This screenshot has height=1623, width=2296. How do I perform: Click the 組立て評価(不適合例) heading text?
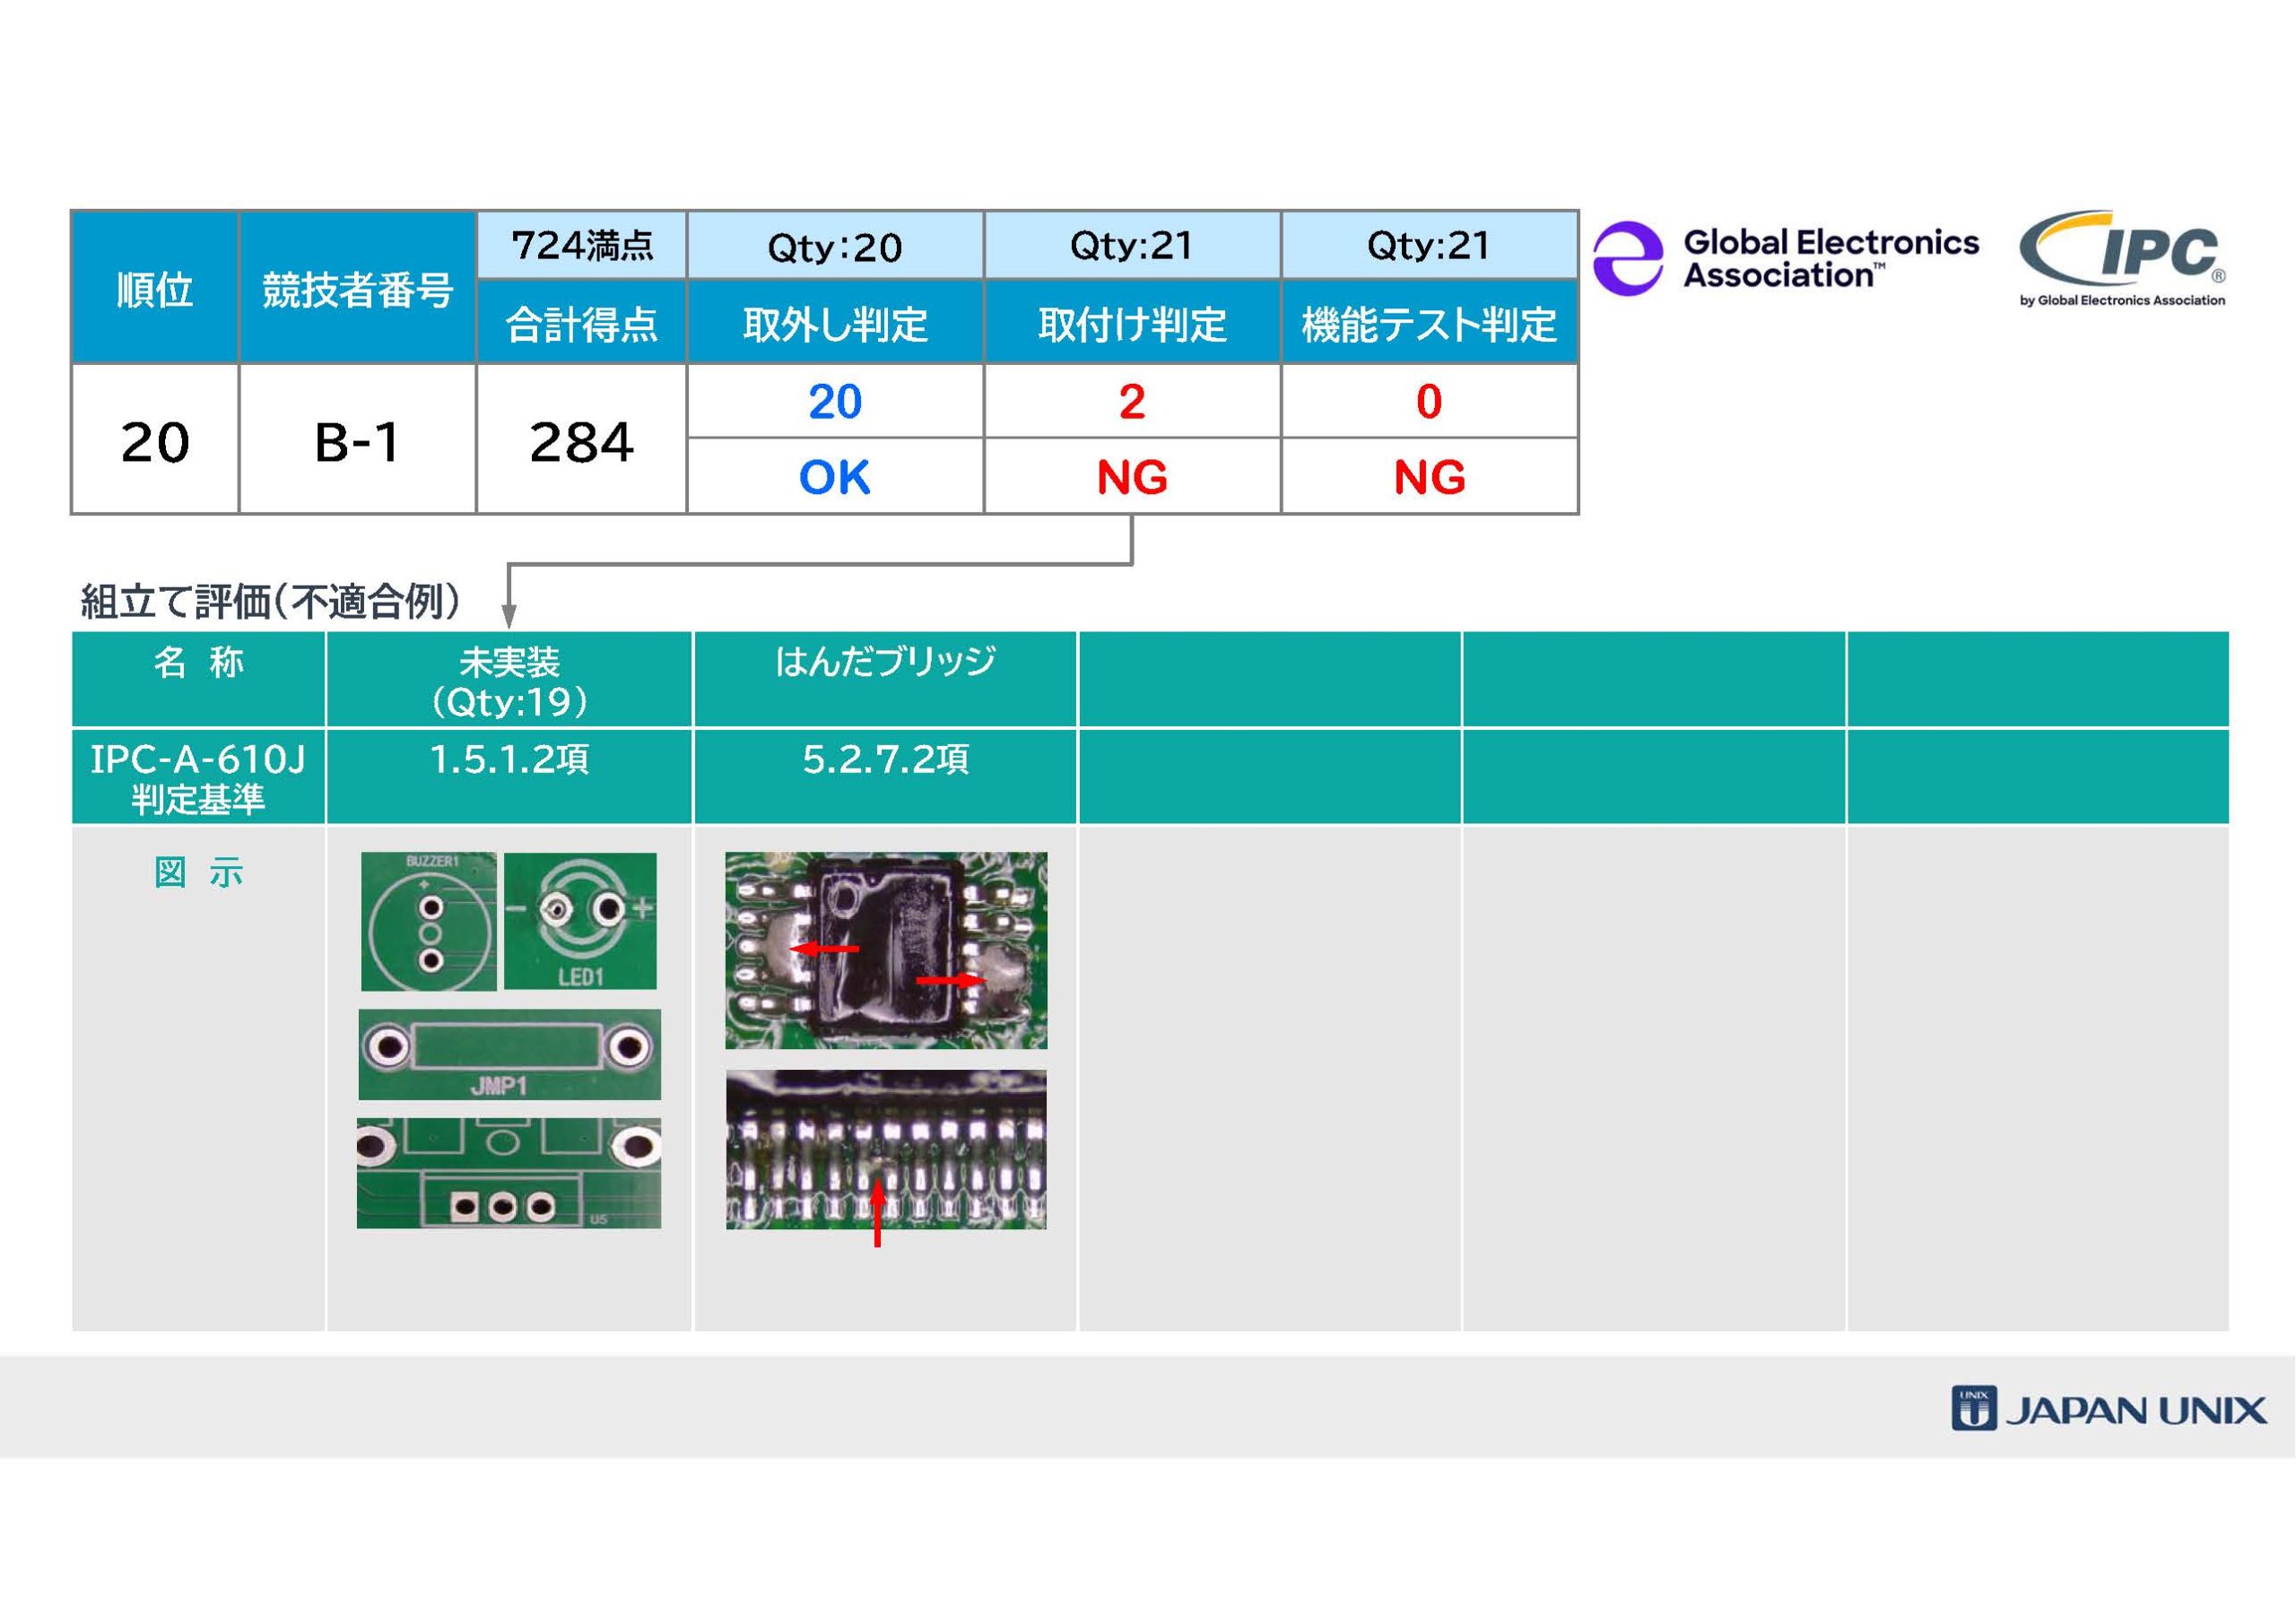(270, 601)
